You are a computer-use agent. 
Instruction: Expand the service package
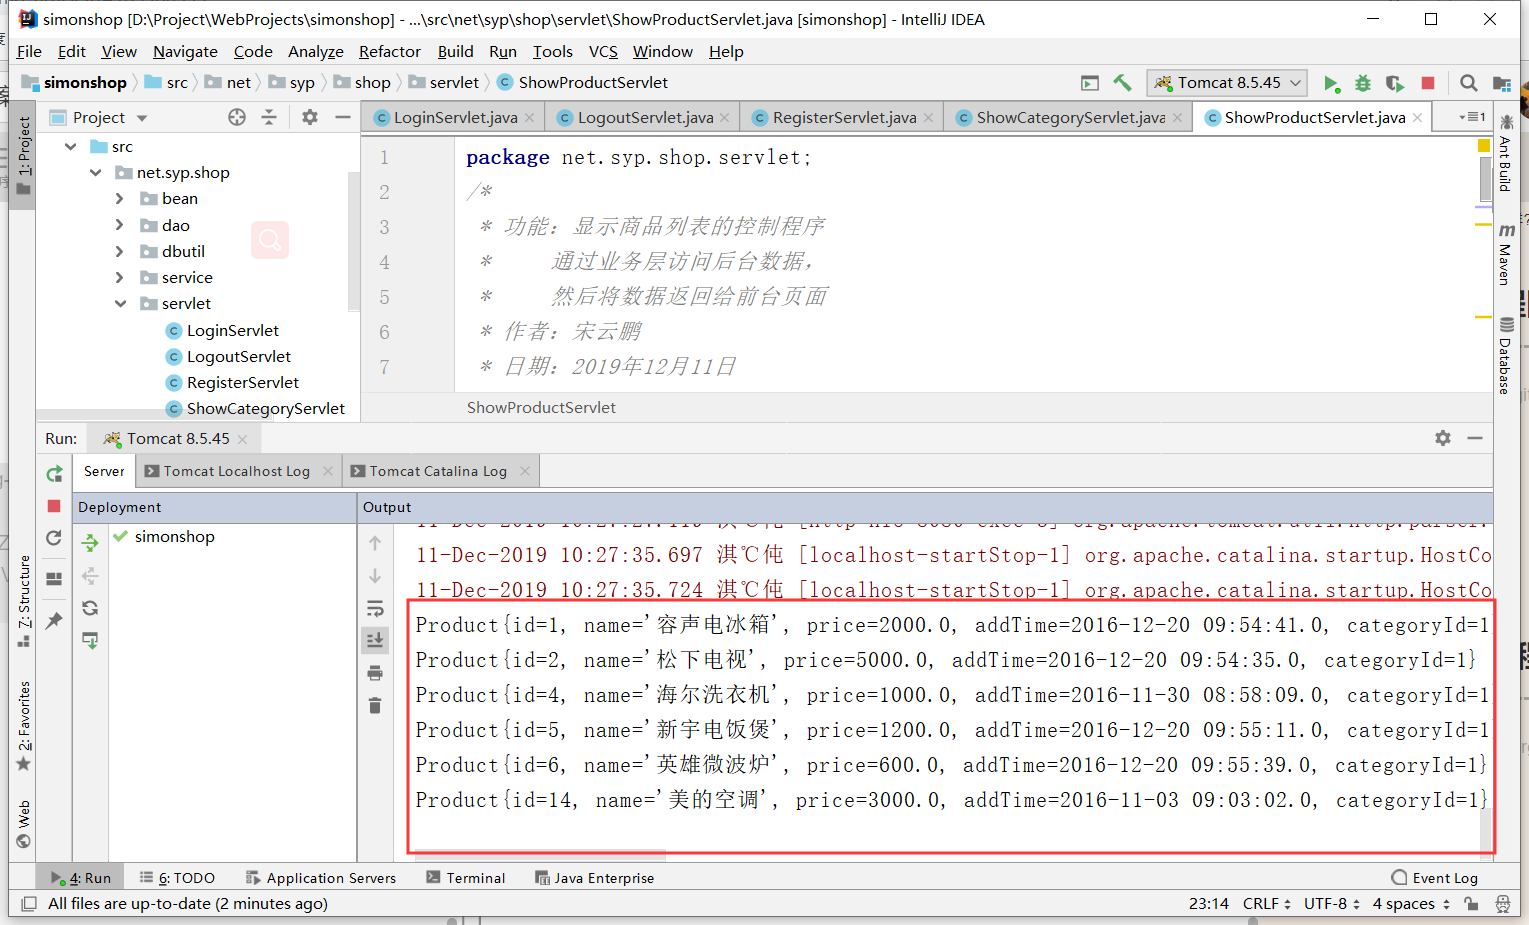coord(120,277)
